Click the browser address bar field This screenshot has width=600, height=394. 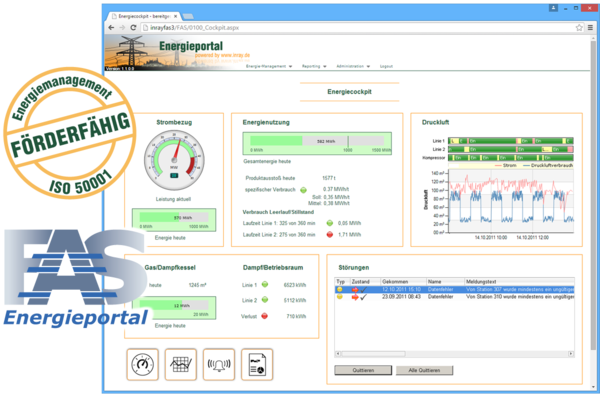coord(358,28)
